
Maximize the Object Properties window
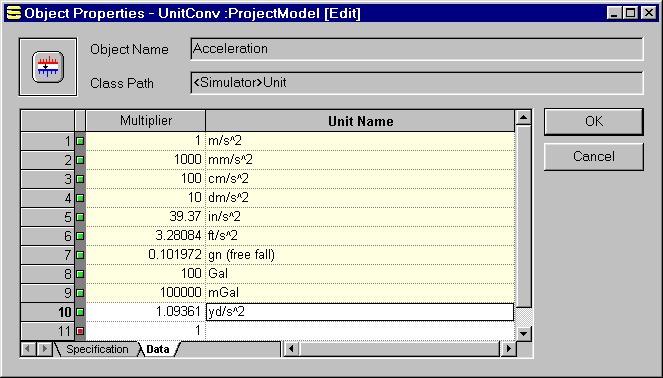pyautogui.click(x=630, y=13)
